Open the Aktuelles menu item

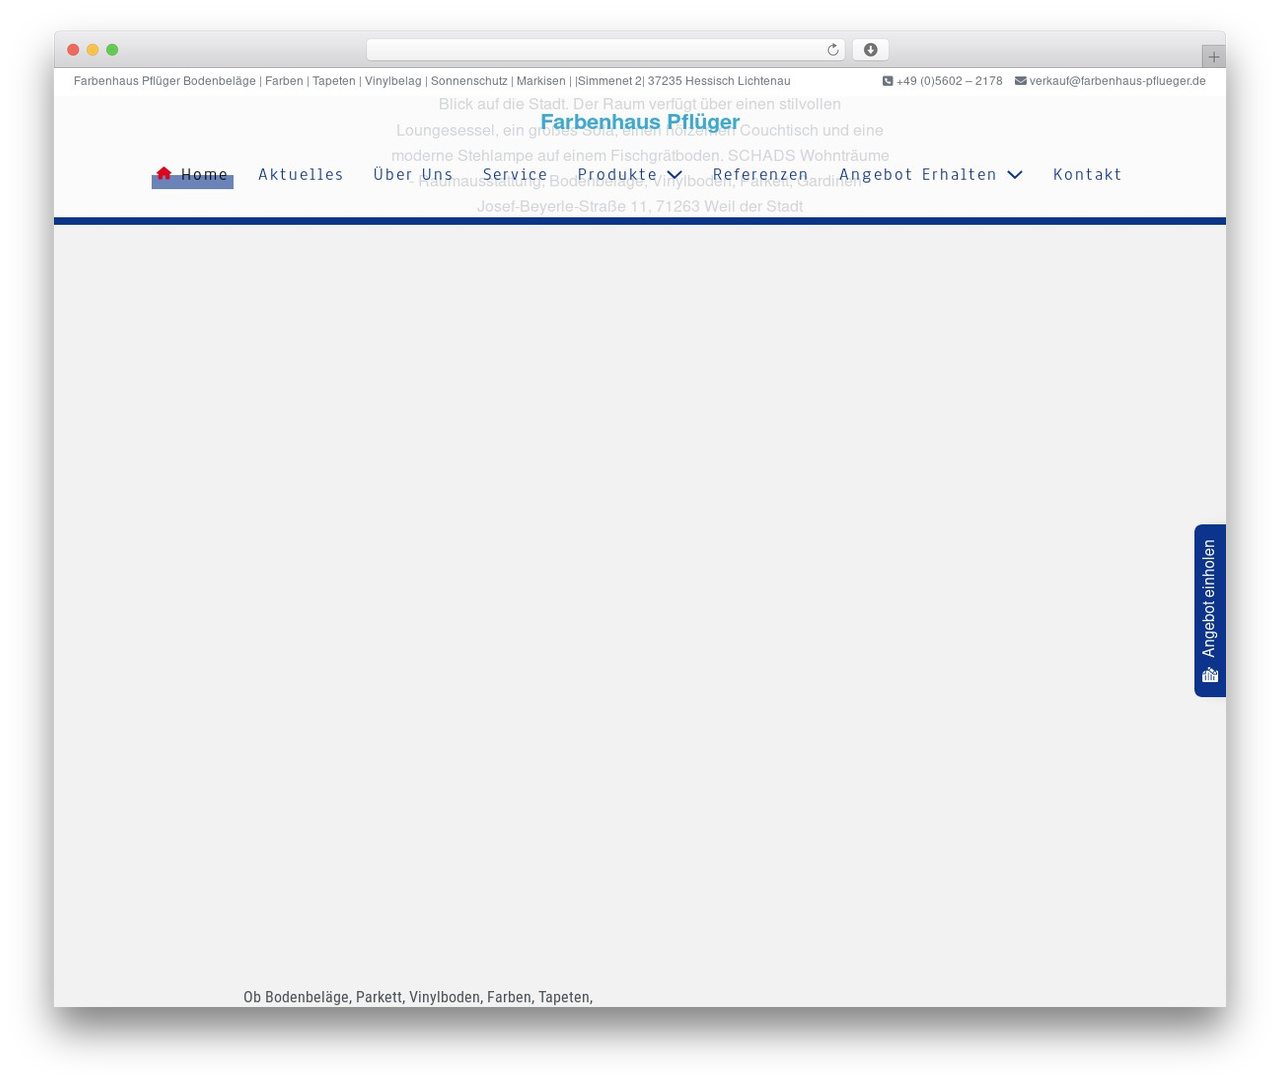300,175
